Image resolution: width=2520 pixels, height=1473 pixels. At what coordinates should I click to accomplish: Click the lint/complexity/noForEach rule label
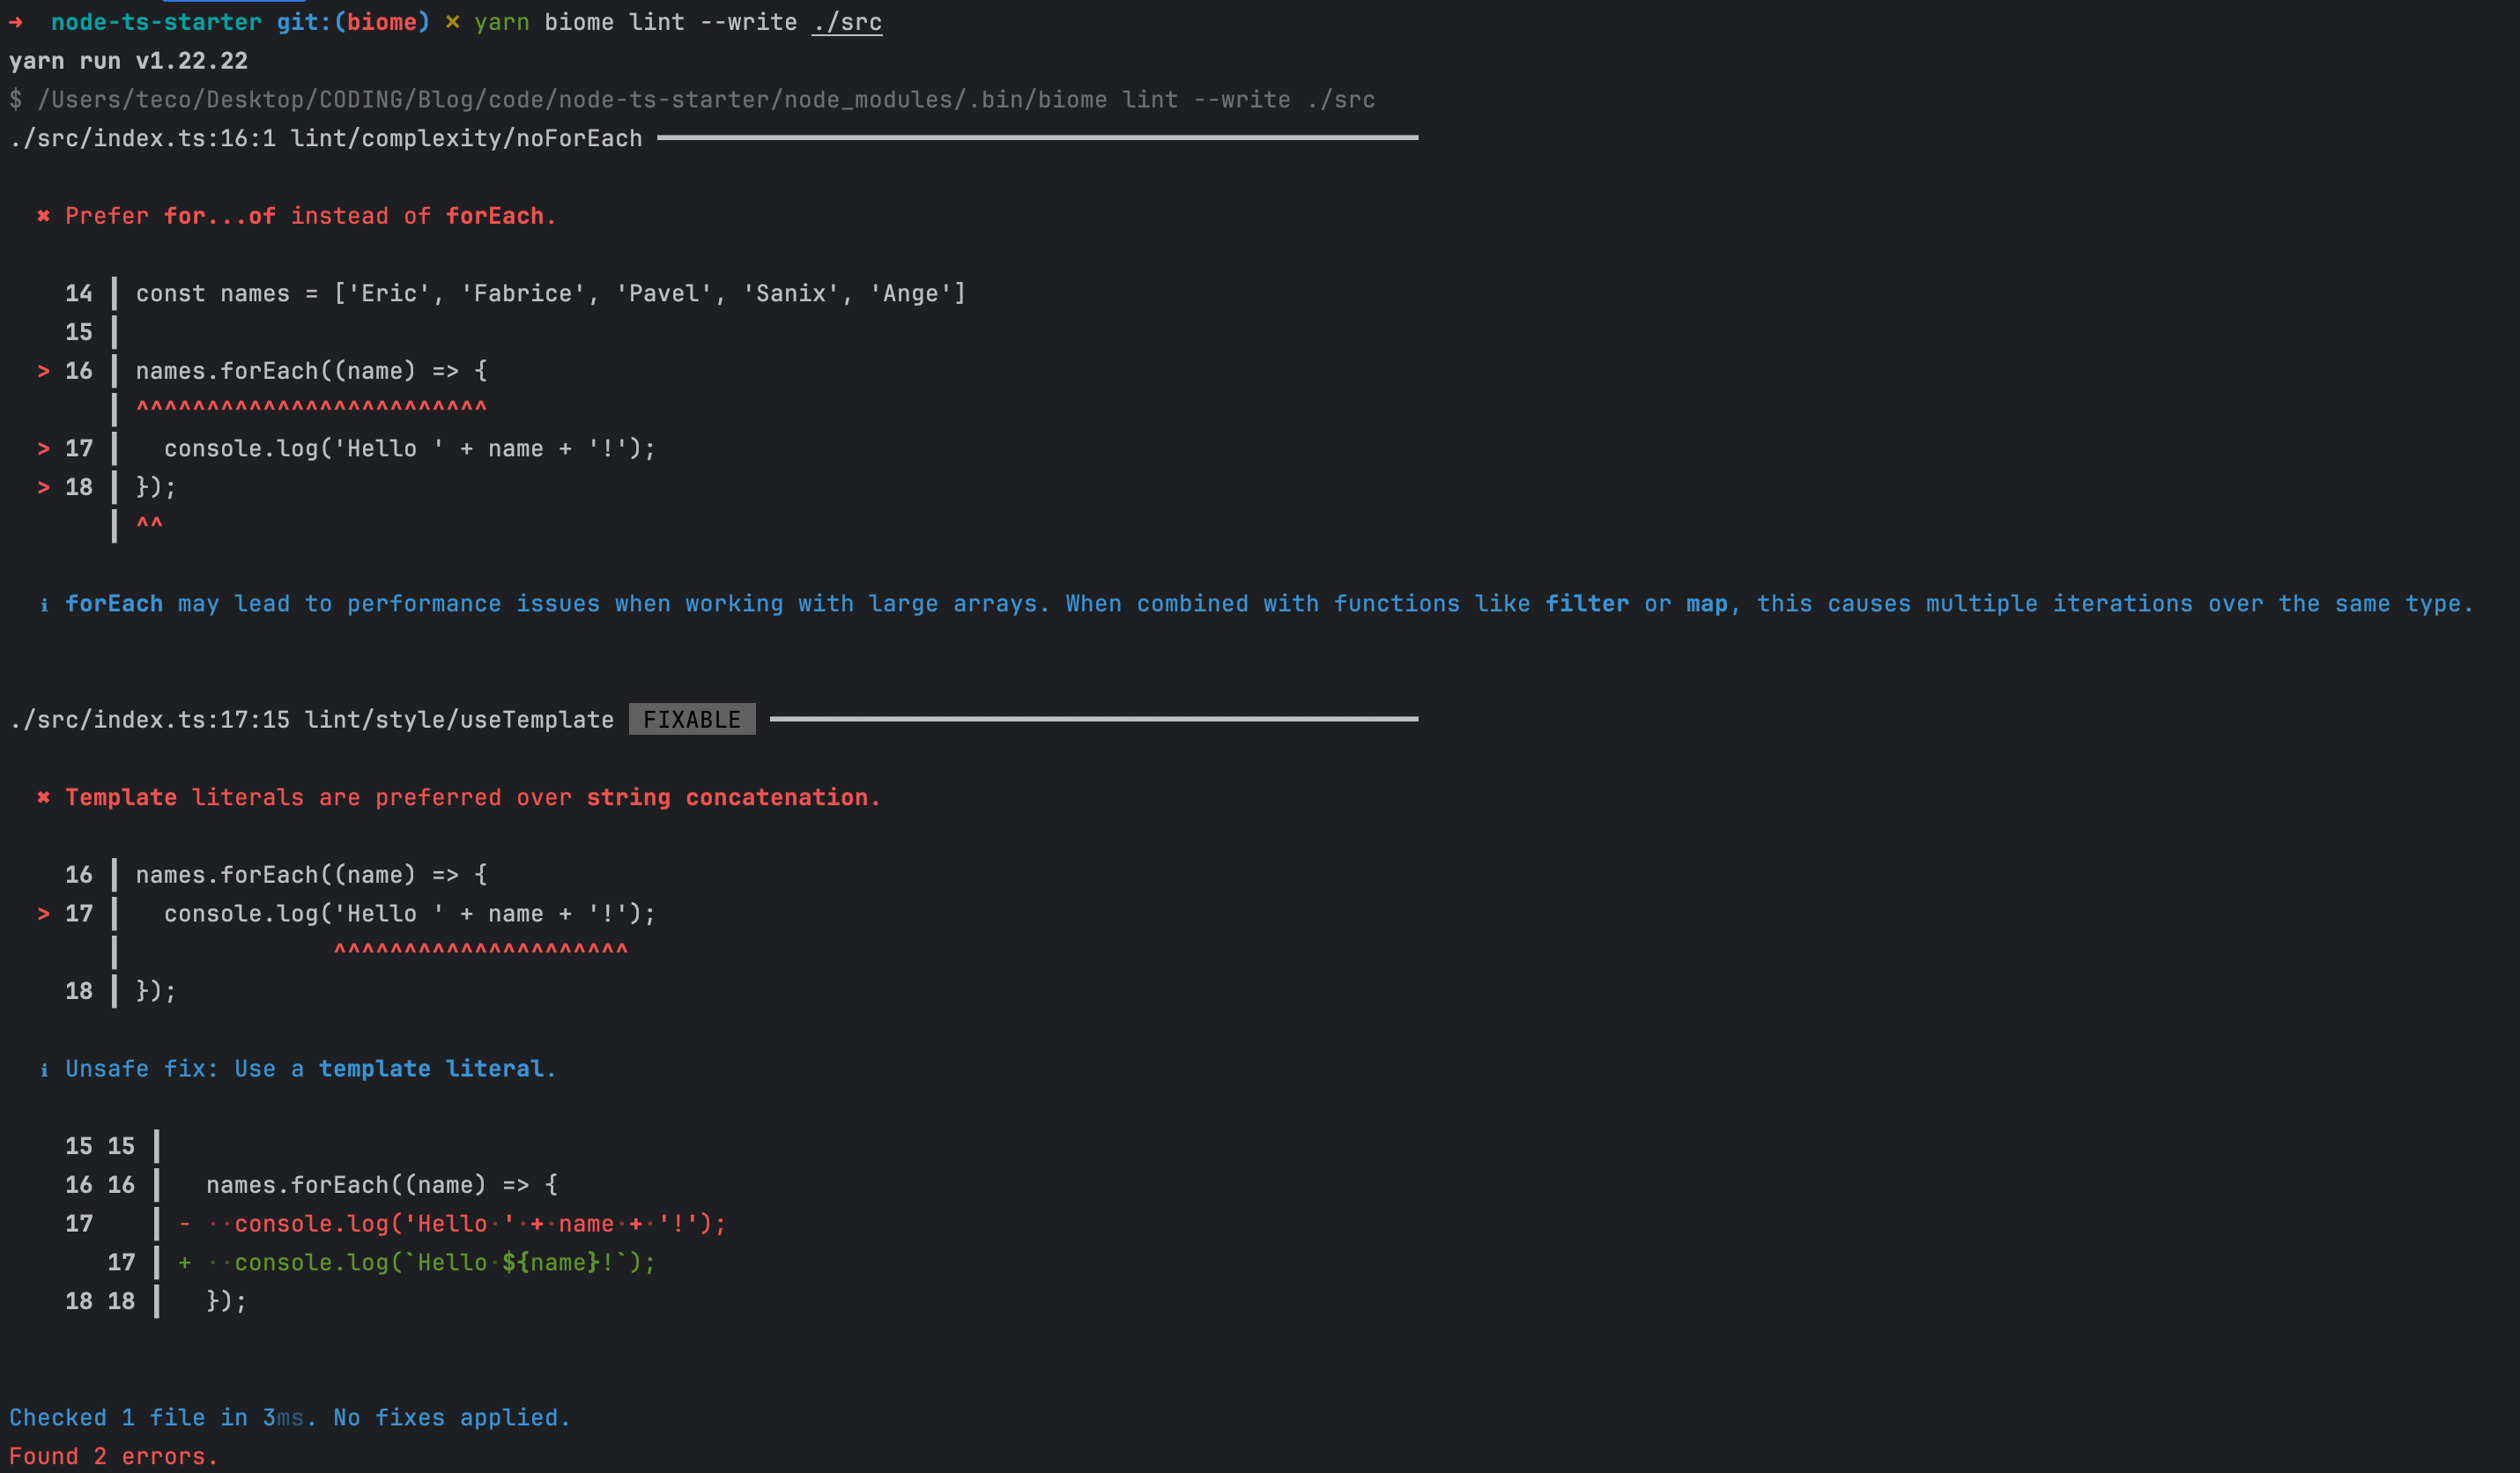(466, 138)
